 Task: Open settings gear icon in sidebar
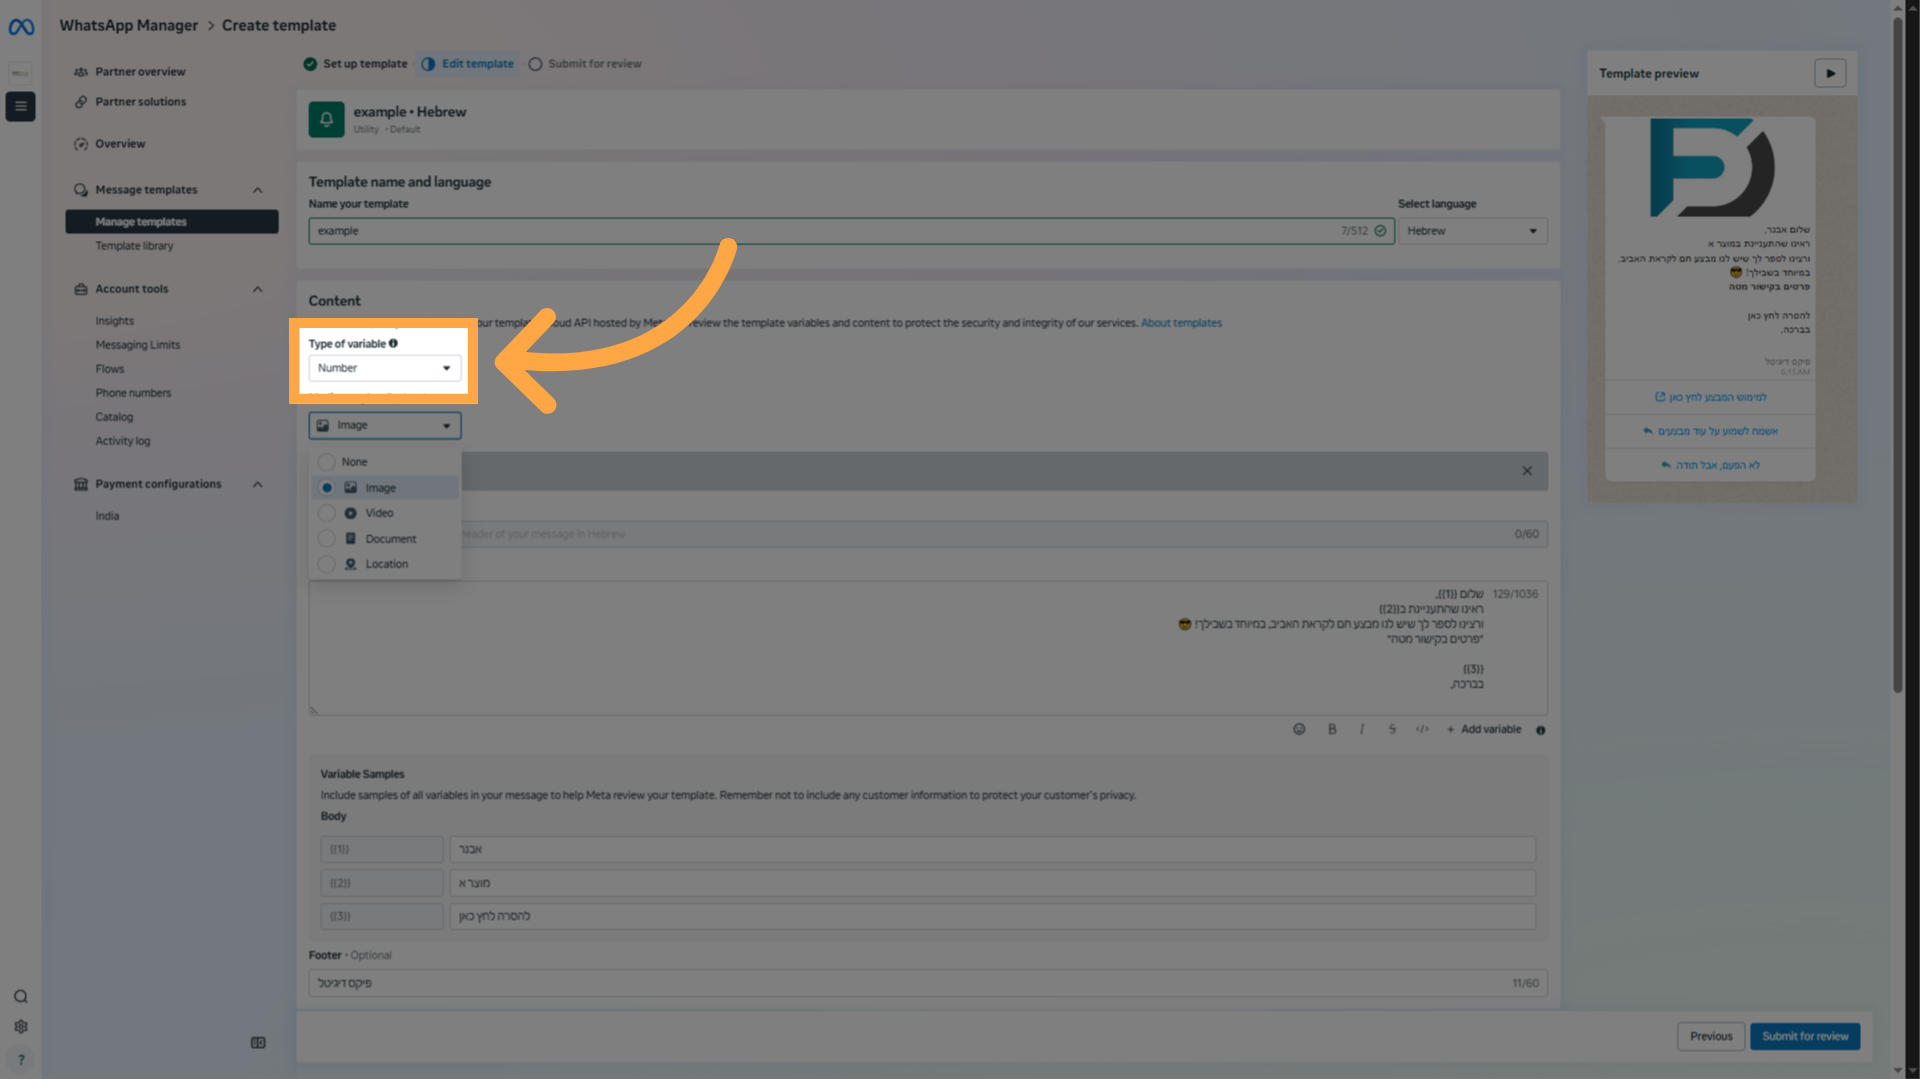21,1027
